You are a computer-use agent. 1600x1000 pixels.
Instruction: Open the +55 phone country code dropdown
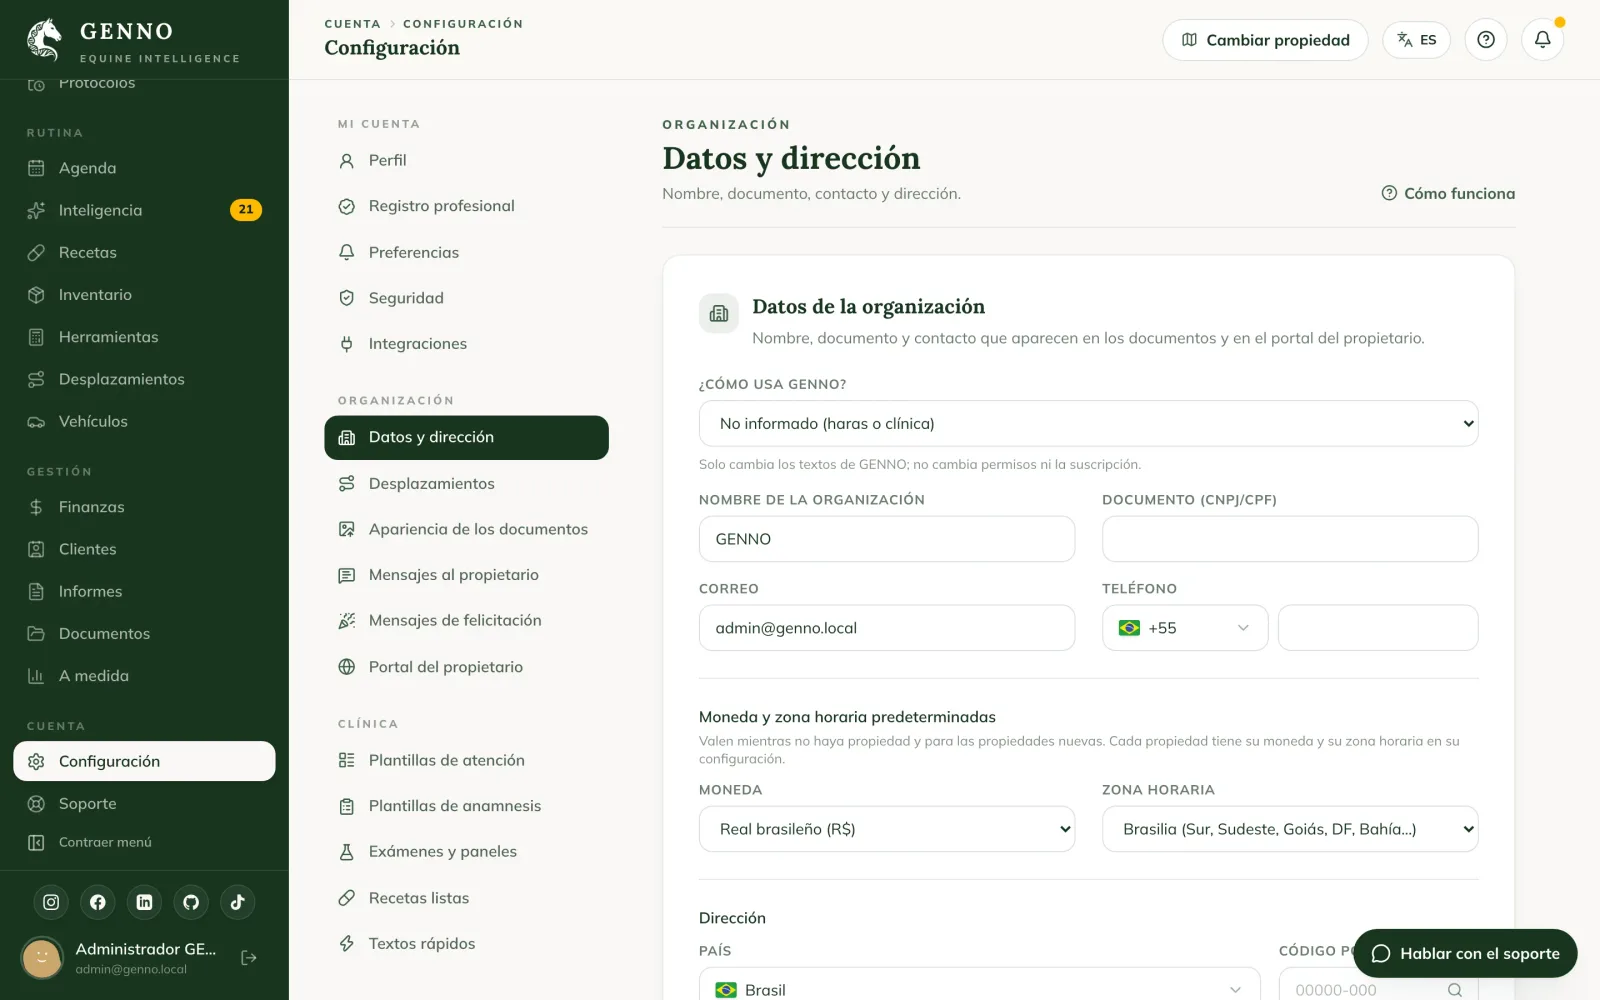[x=1185, y=628]
